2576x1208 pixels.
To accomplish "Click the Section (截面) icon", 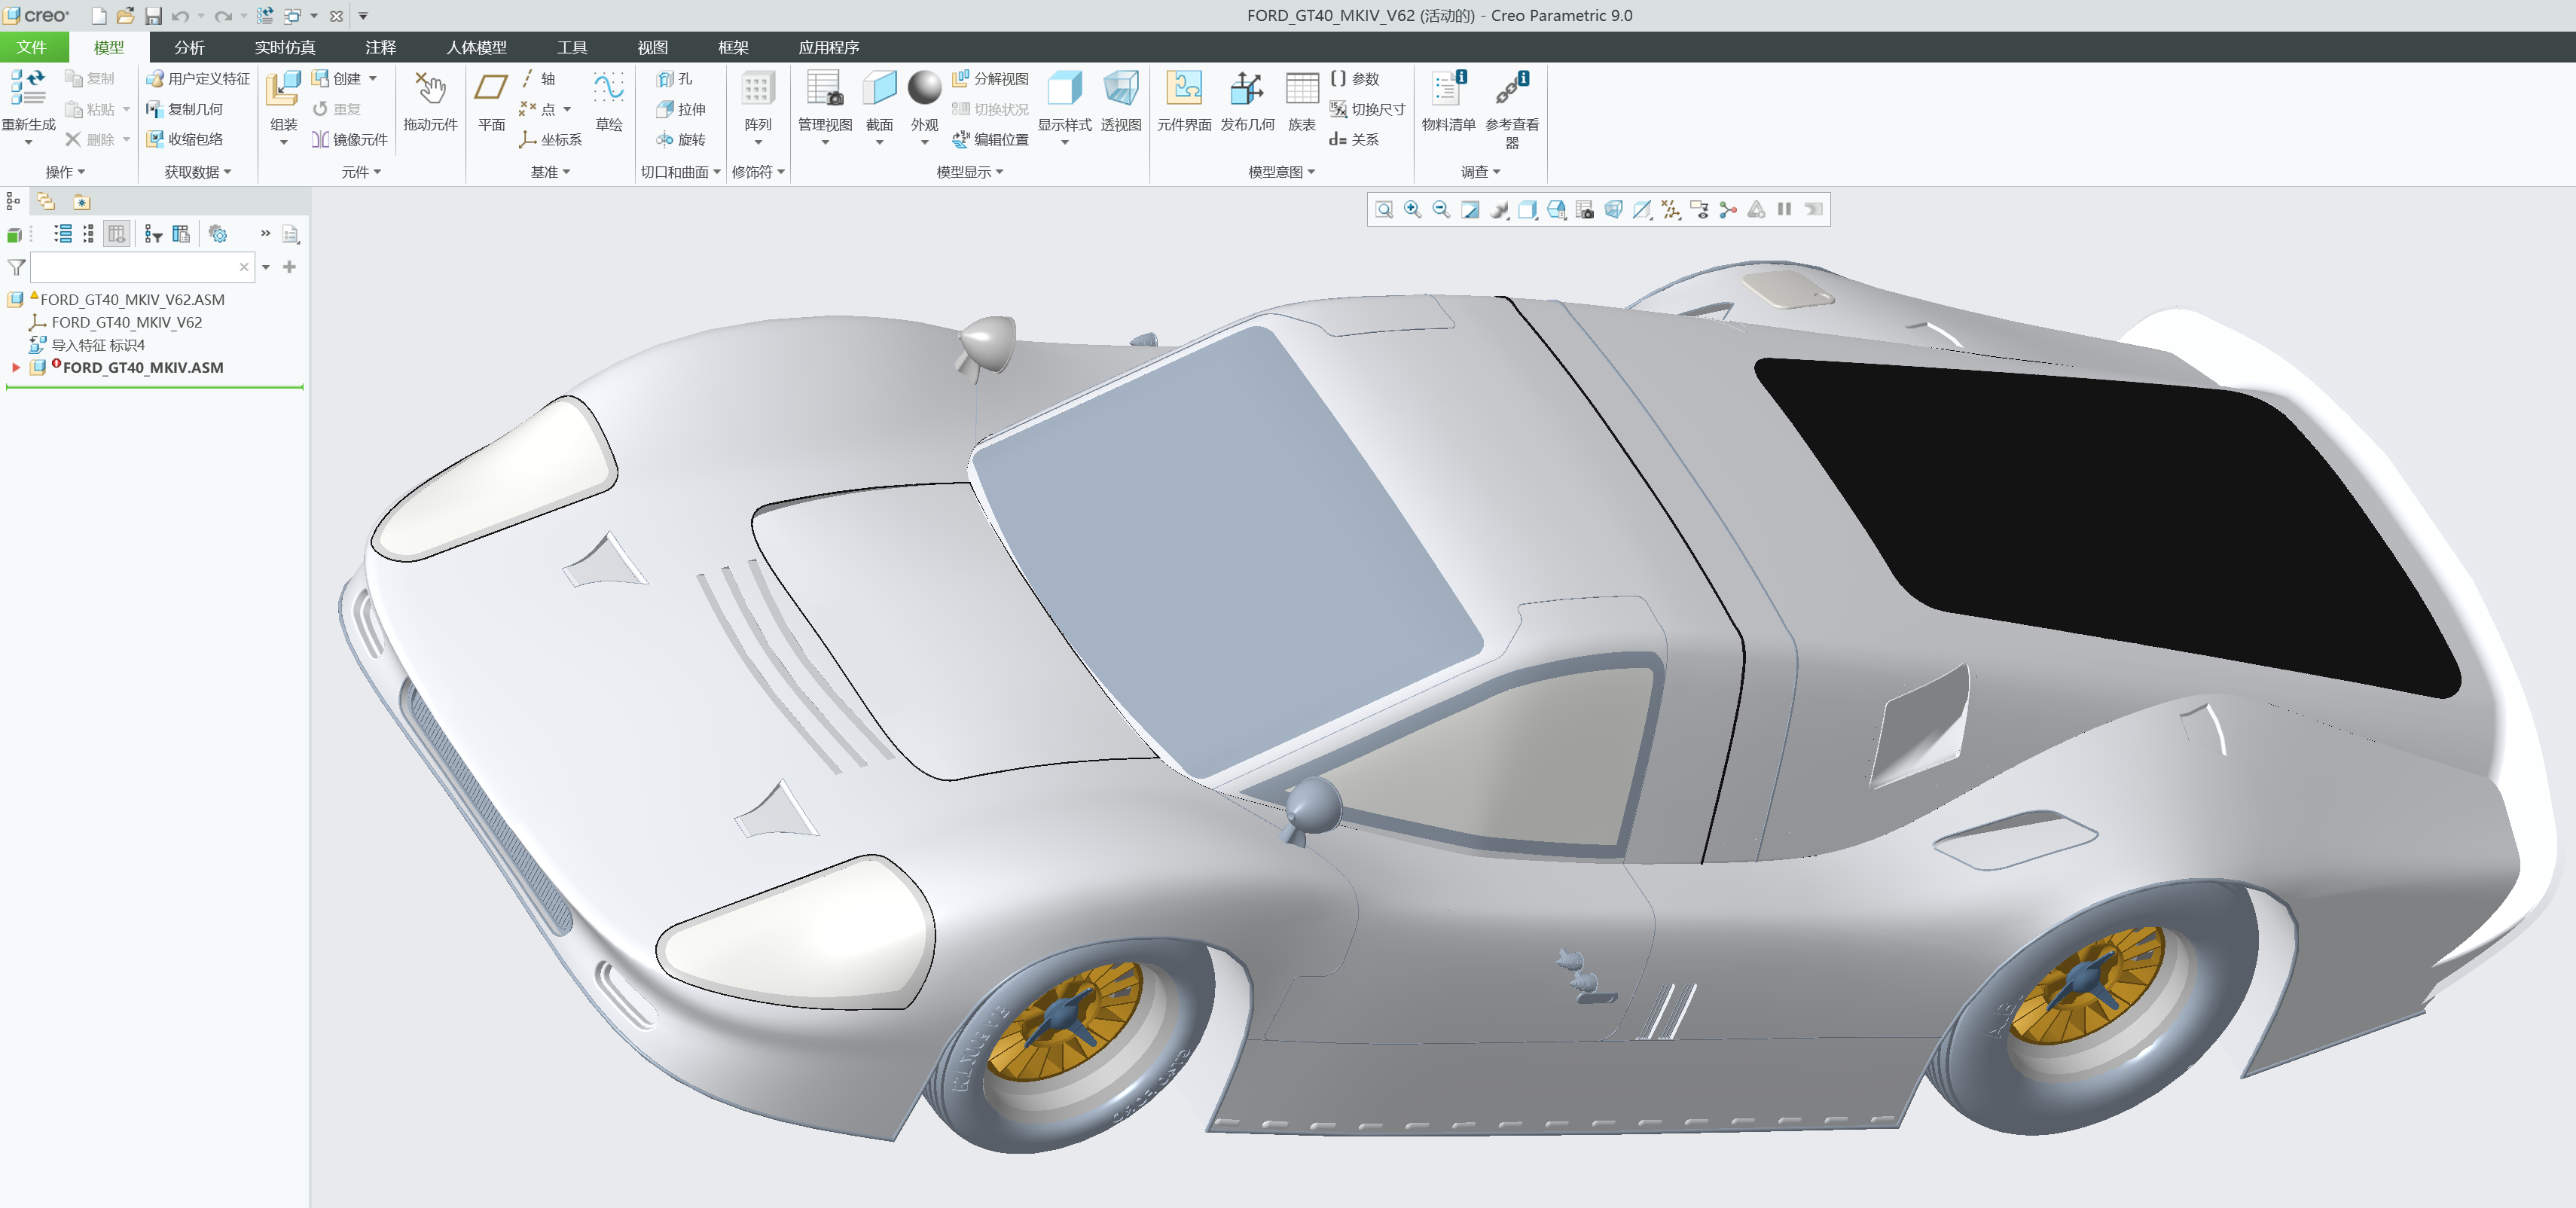I will pyautogui.click(x=879, y=88).
